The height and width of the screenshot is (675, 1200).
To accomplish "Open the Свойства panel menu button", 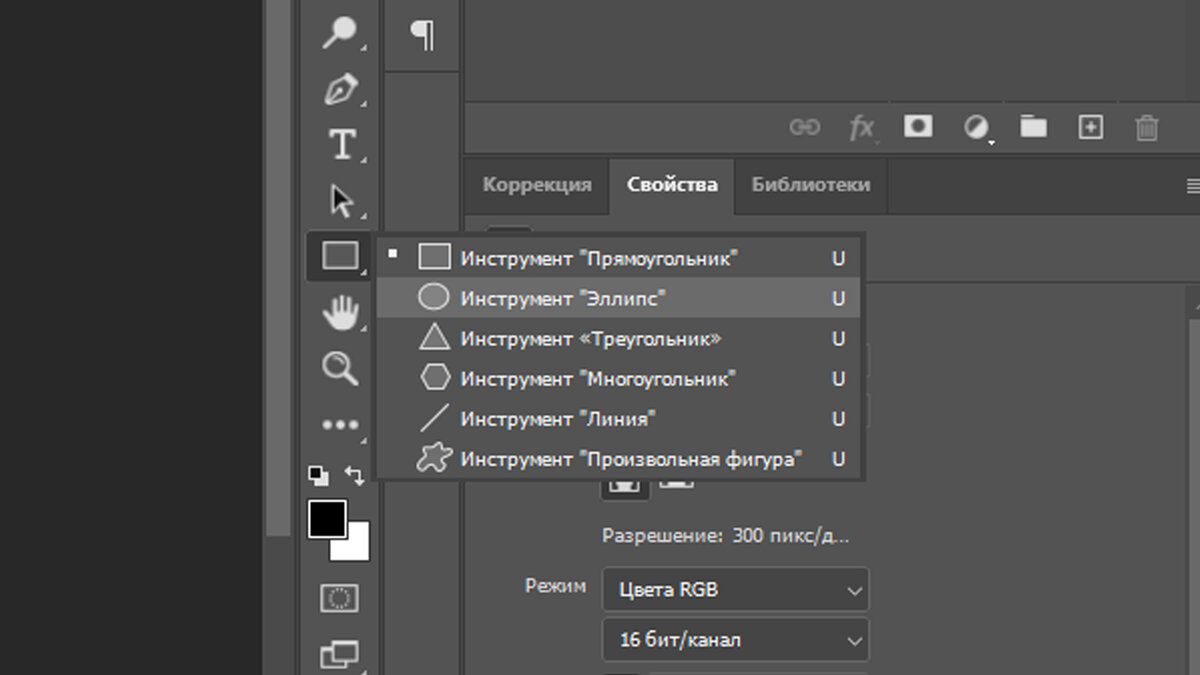I will tap(1192, 186).
